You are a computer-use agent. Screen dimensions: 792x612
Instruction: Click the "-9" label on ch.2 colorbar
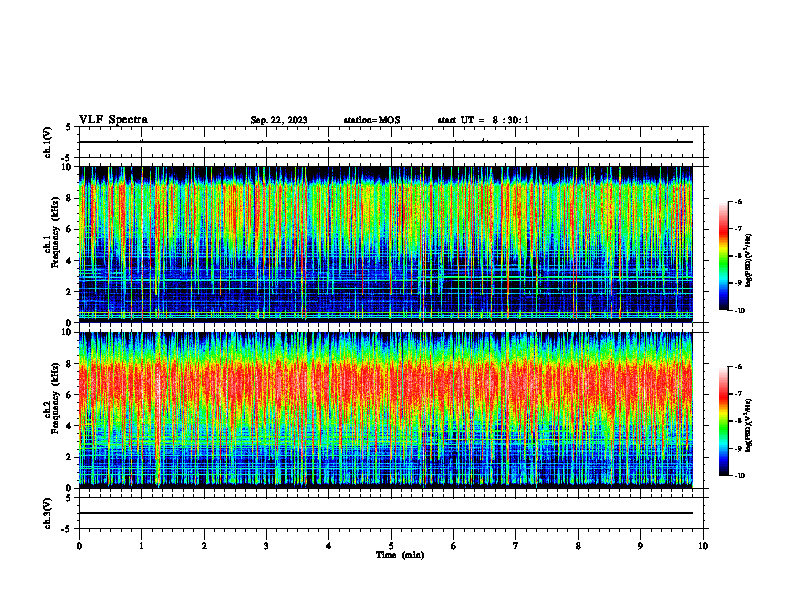738,448
